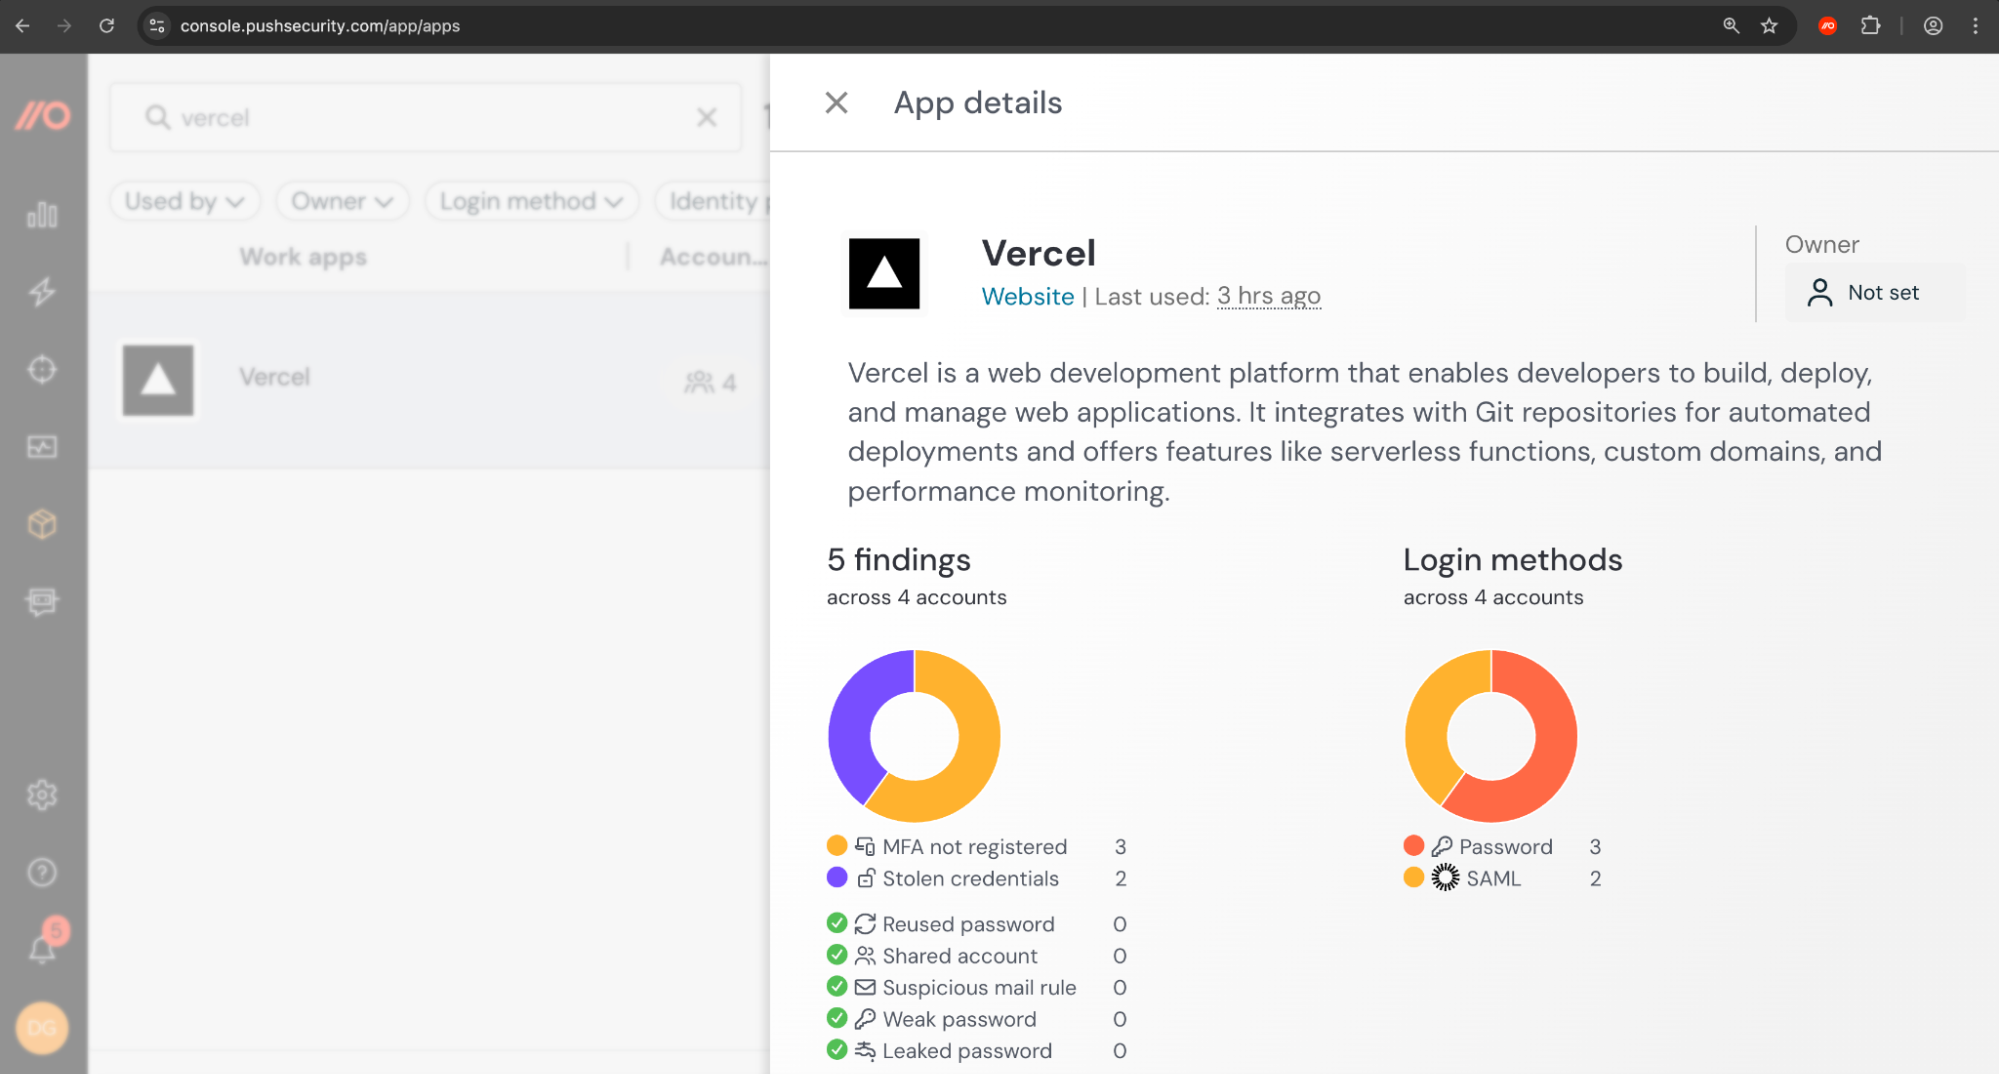Open the crosshair detection icon in sidebar

pyautogui.click(x=43, y=369)
